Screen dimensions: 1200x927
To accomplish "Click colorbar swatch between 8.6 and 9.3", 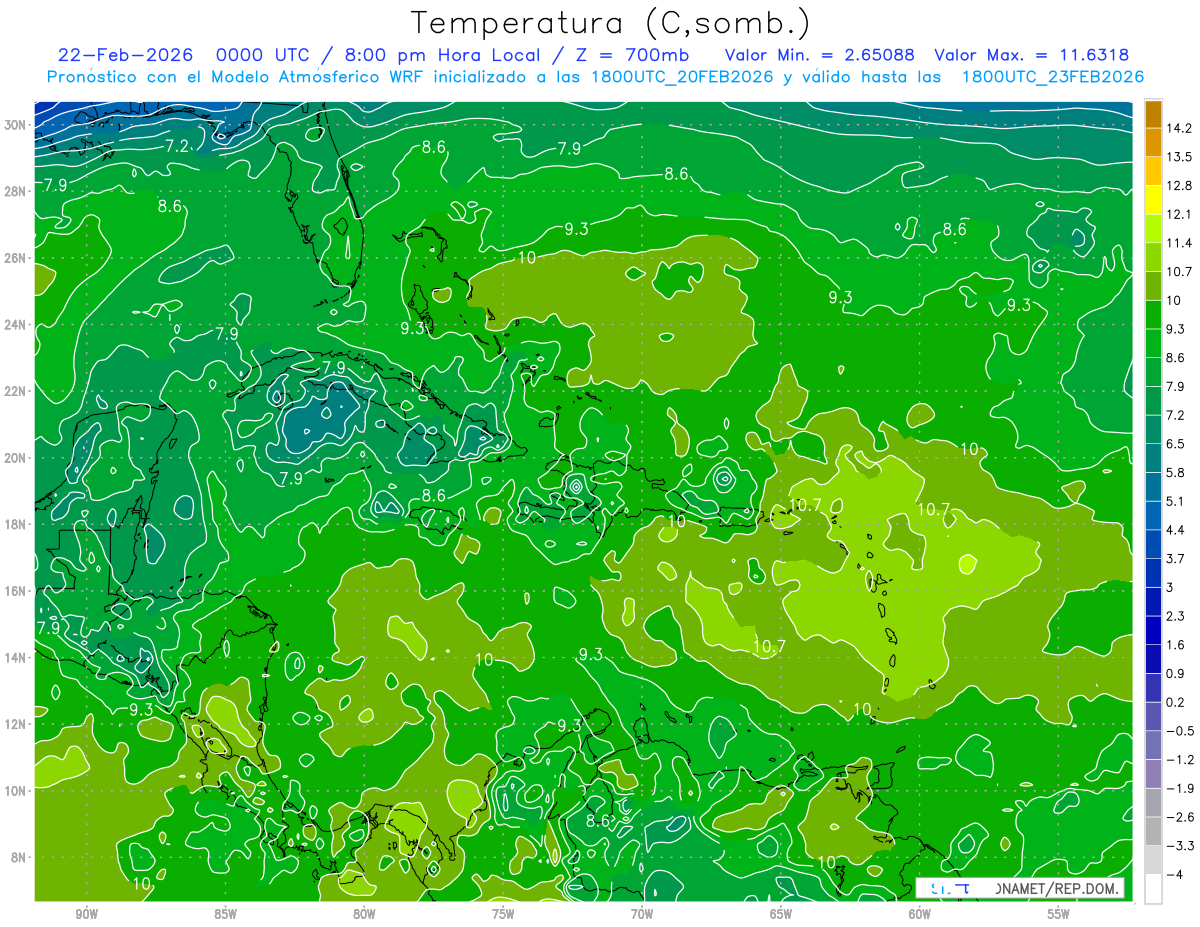I will click(1153, 343).
